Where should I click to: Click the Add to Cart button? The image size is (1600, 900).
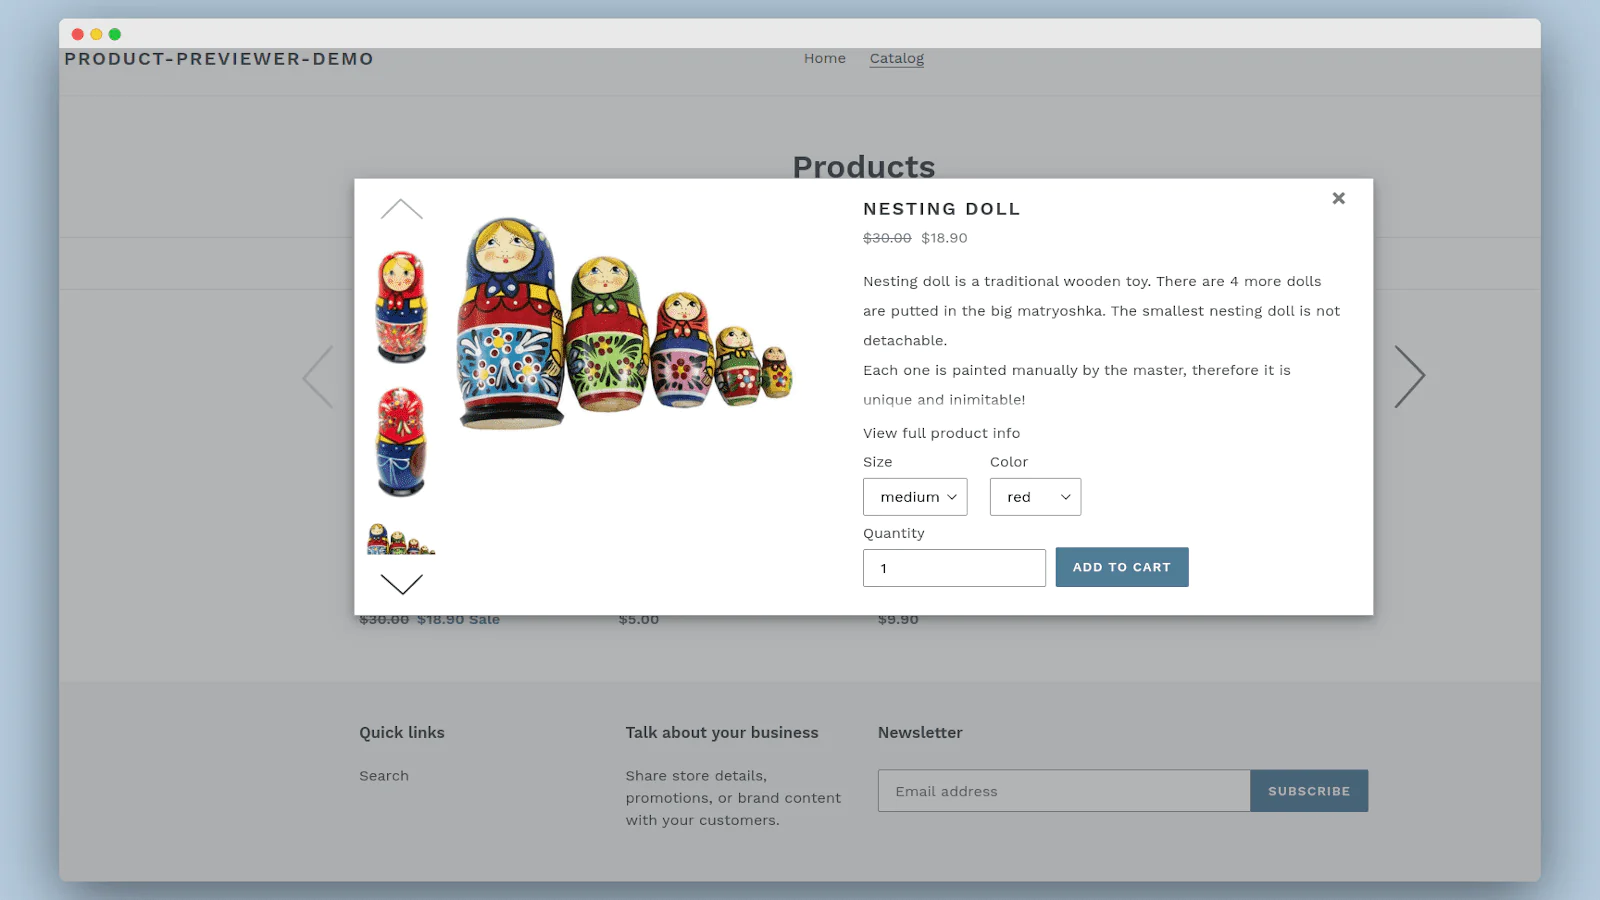[1122, 567]
